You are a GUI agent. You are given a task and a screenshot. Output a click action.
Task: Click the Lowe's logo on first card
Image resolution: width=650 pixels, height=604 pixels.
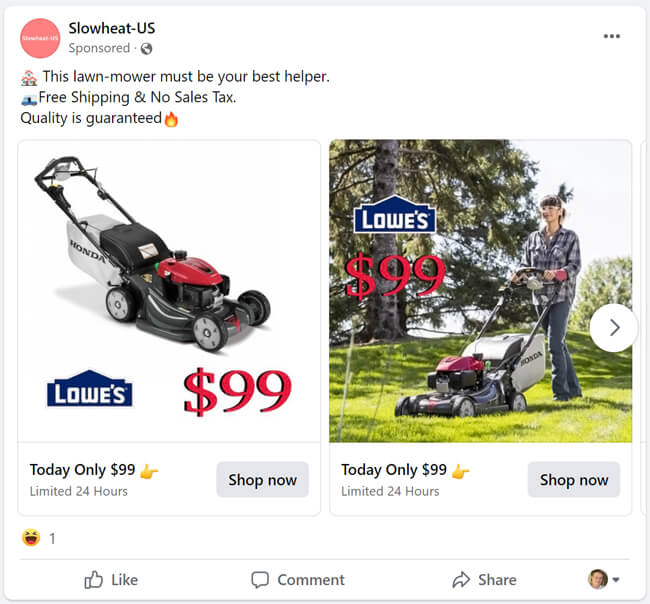coord(90,388)
